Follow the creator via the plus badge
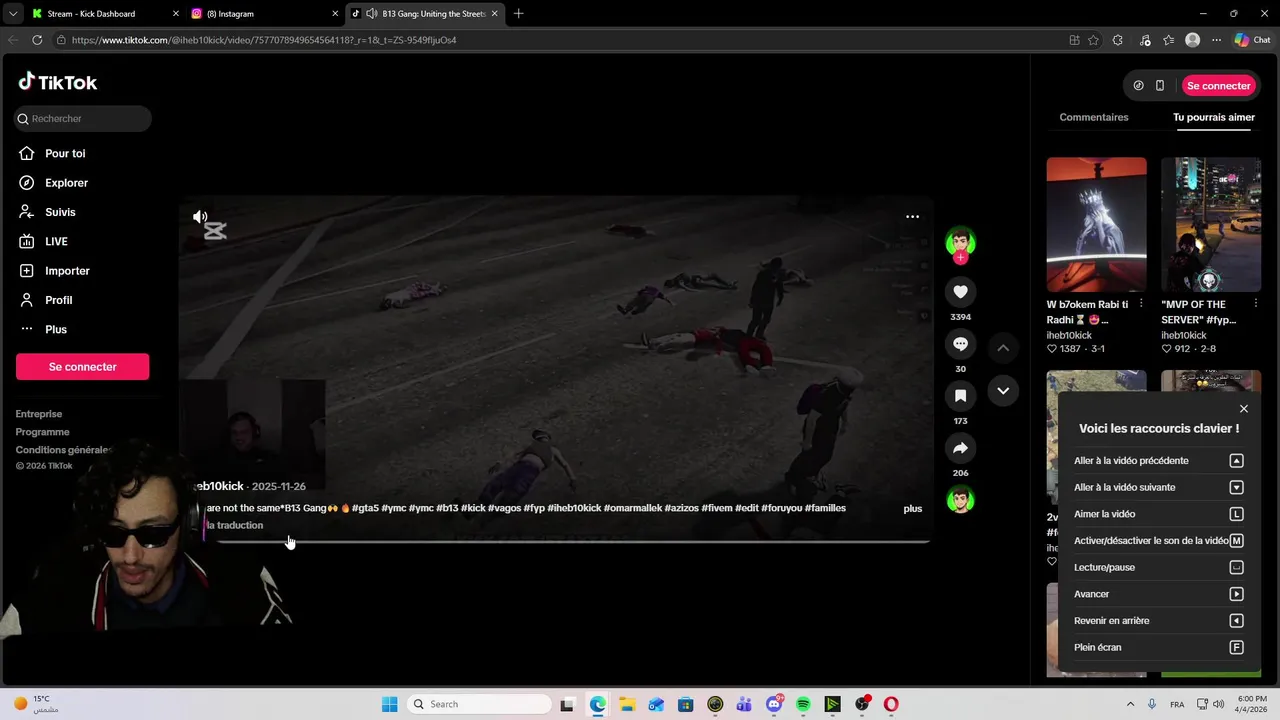The image size is (1280, 720). [960, 258]
